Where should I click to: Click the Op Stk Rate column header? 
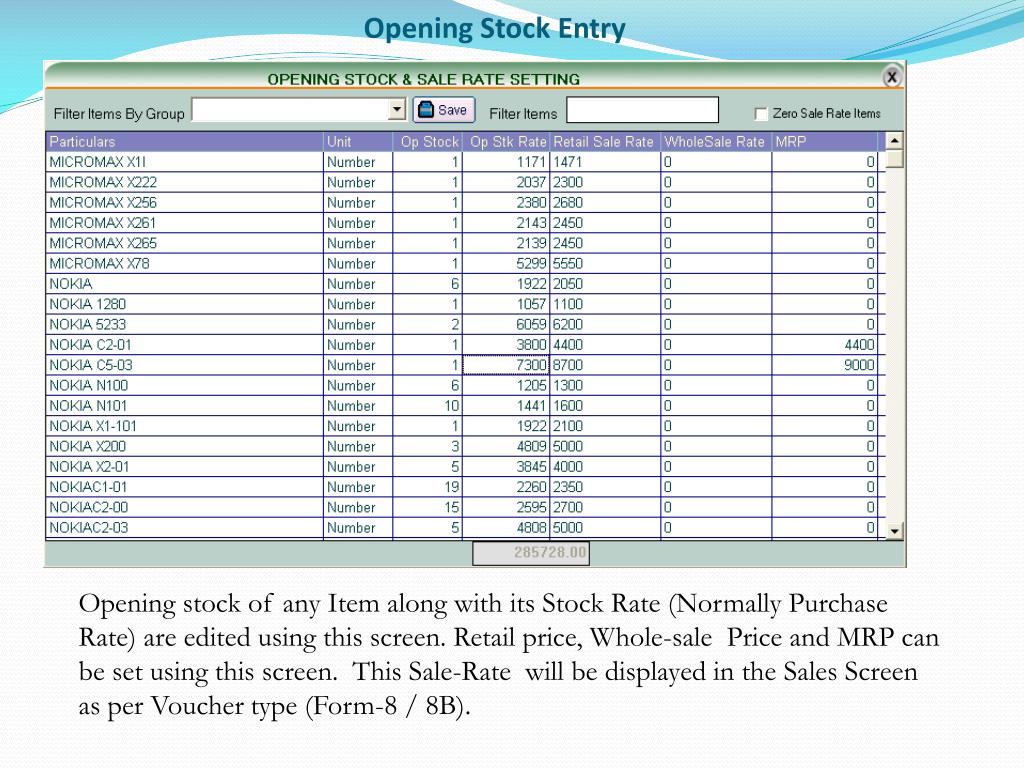pos(506,142)
